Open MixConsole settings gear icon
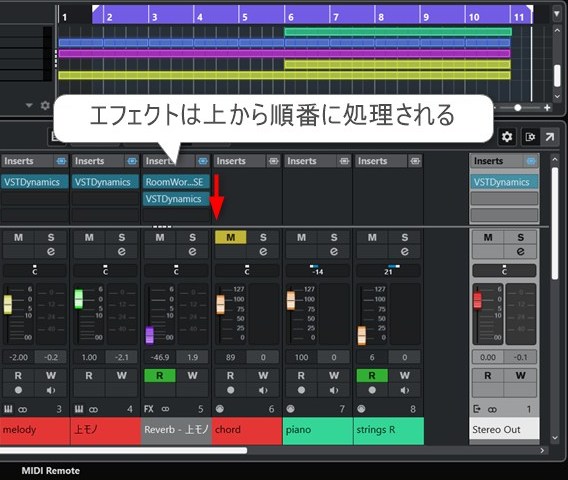The height and width of the screenshot is (480, 568). (506, 137)
